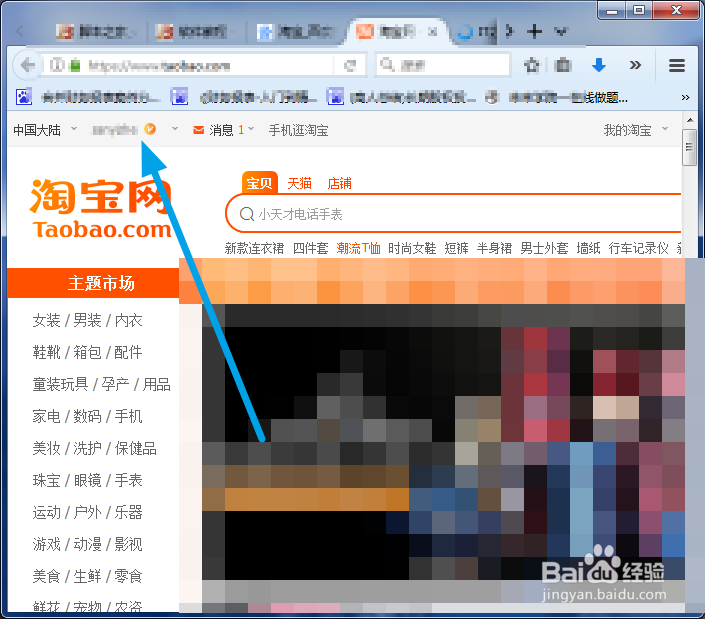Open category 童装玩具 / 孕产 / 用品

pyautogui.click(x=101, y=384)
